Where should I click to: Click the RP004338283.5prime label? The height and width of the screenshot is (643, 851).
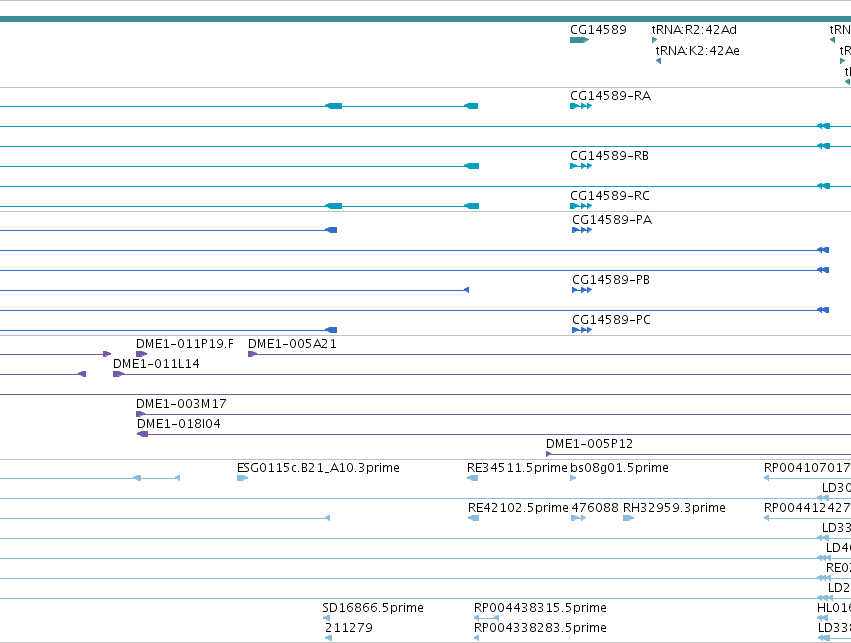540,628
